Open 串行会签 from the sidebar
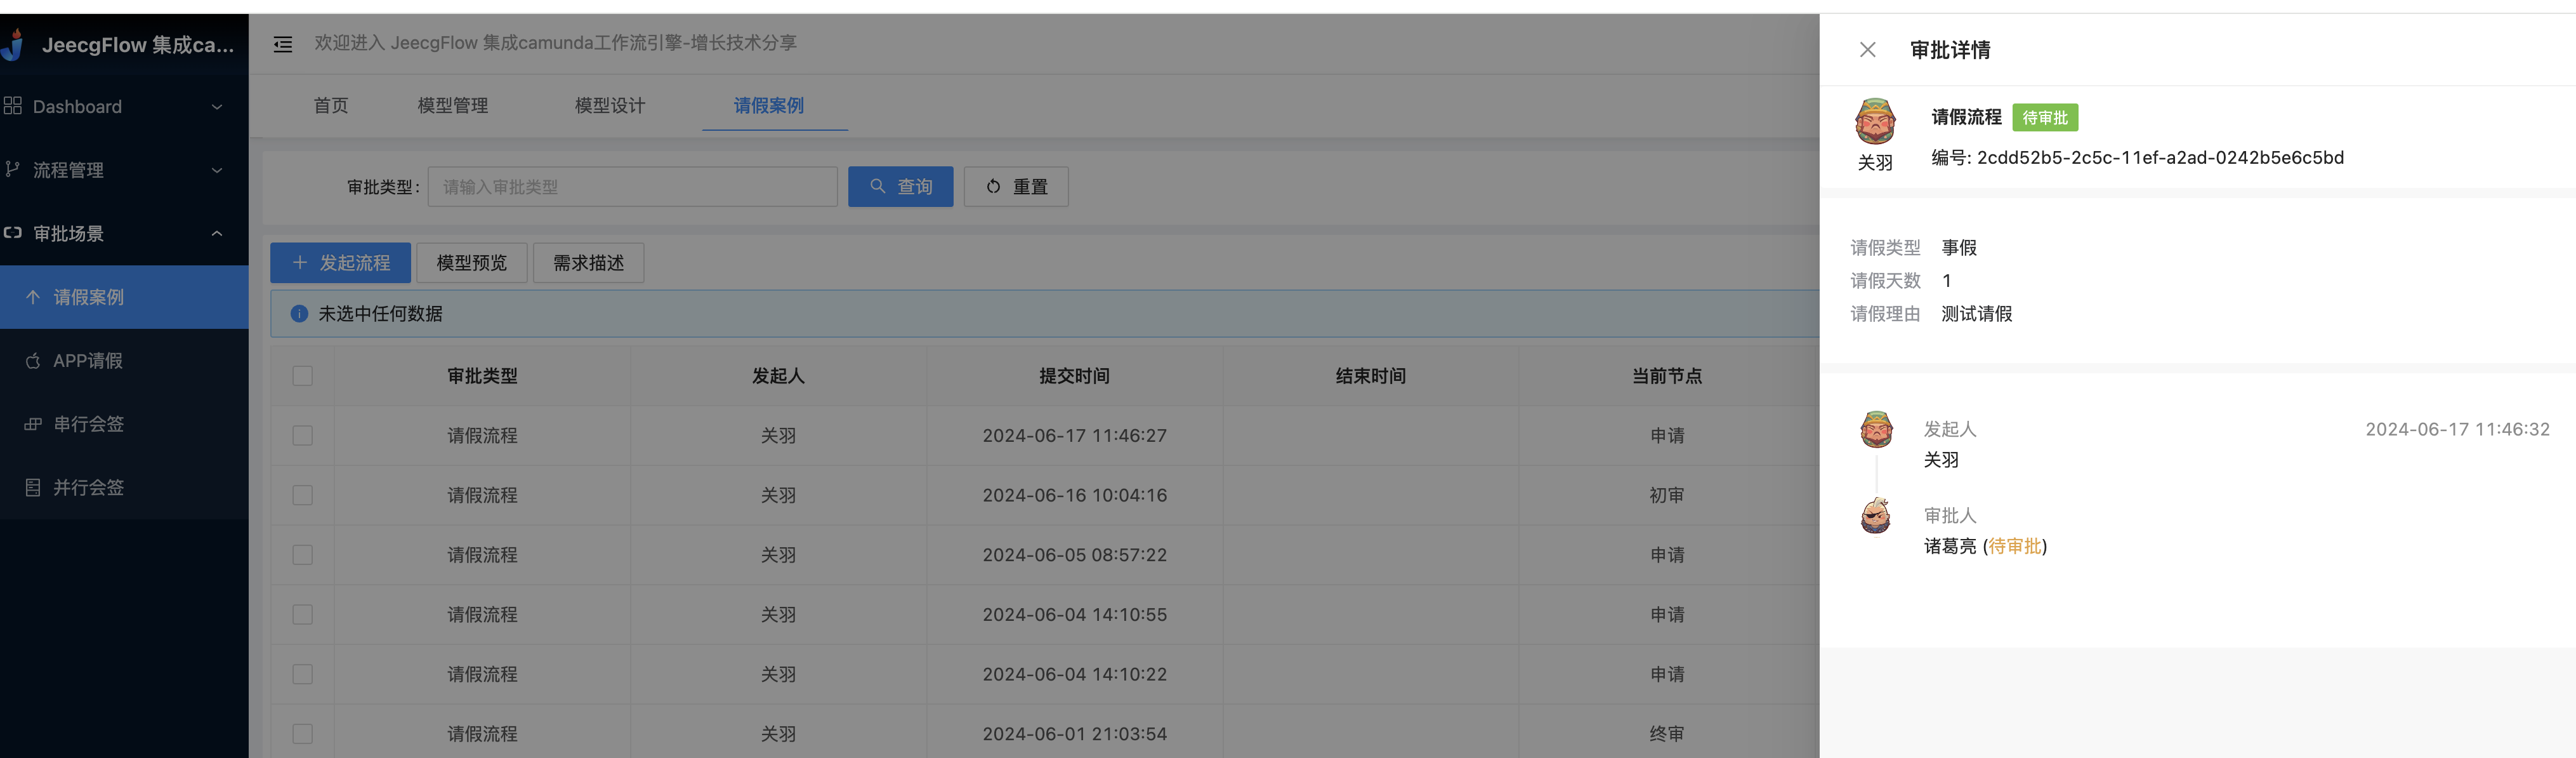This screenshot has height=758, width=2576. click(x=88, y=424)
